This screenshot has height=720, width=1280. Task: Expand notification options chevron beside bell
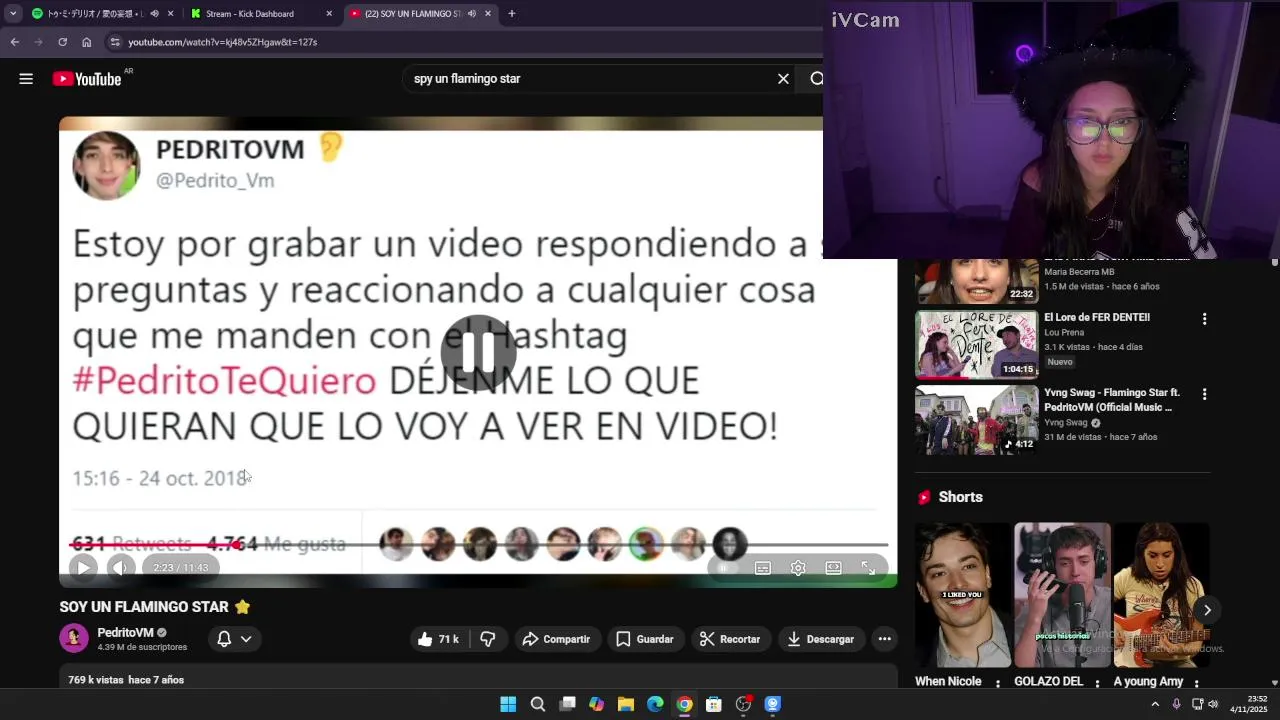click(x=246, y=639)
